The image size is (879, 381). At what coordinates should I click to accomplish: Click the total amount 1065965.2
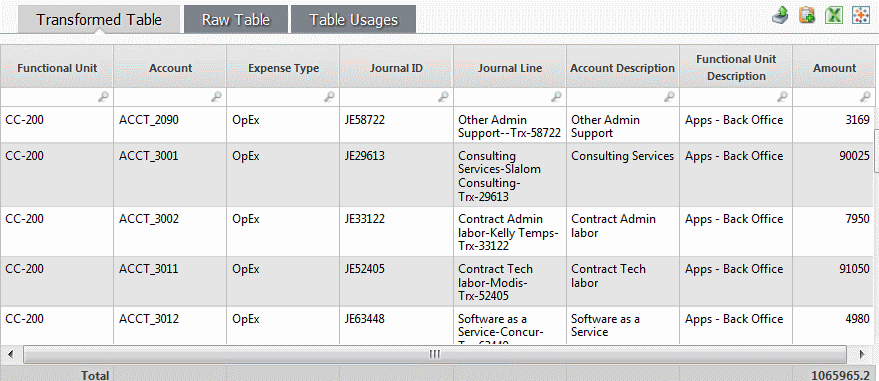click(840, 375)
